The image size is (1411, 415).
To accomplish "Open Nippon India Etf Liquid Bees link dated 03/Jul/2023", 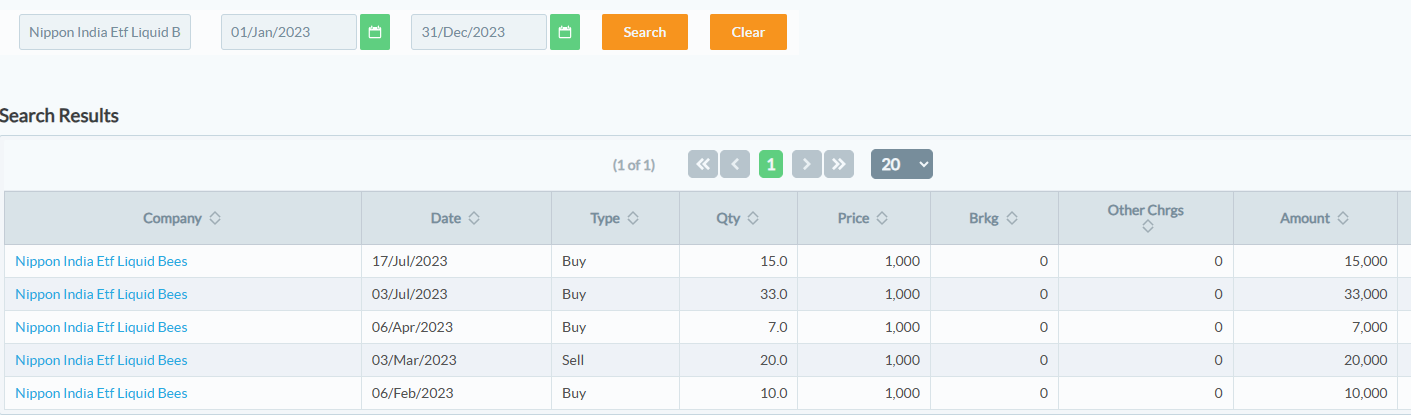I will tap(101, 294).
